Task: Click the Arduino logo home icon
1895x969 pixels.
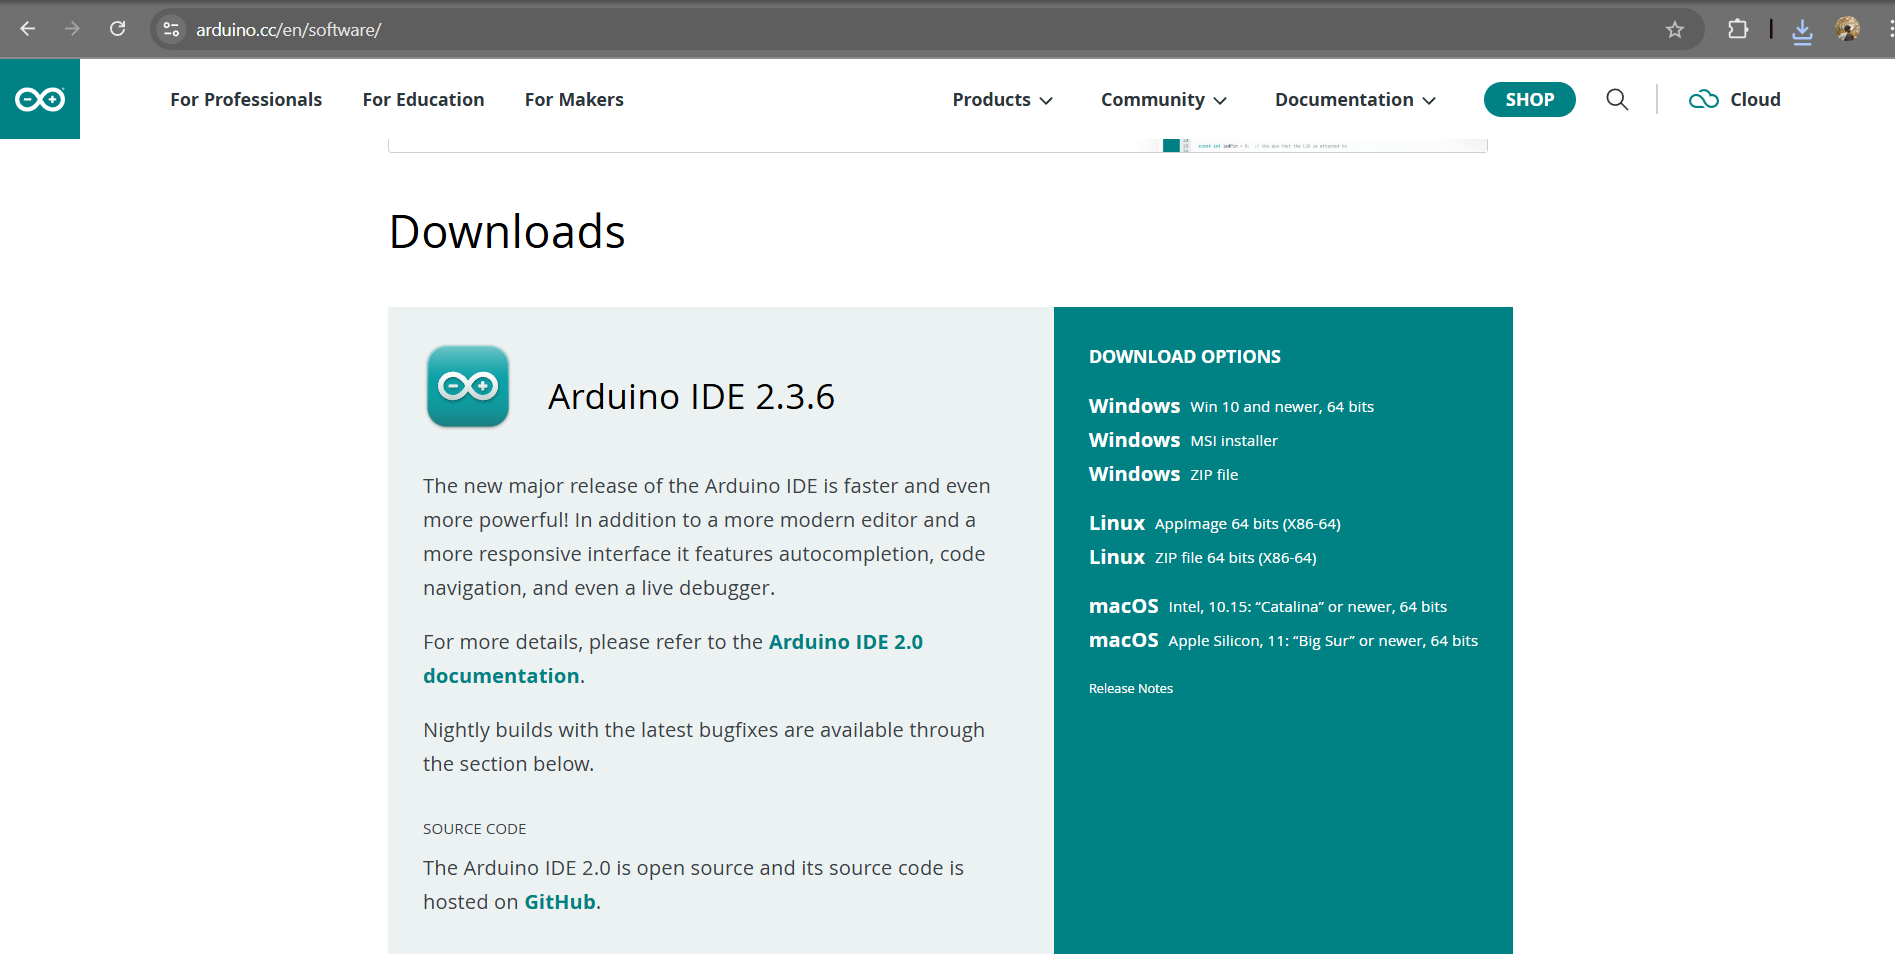Action: (40, 99)
